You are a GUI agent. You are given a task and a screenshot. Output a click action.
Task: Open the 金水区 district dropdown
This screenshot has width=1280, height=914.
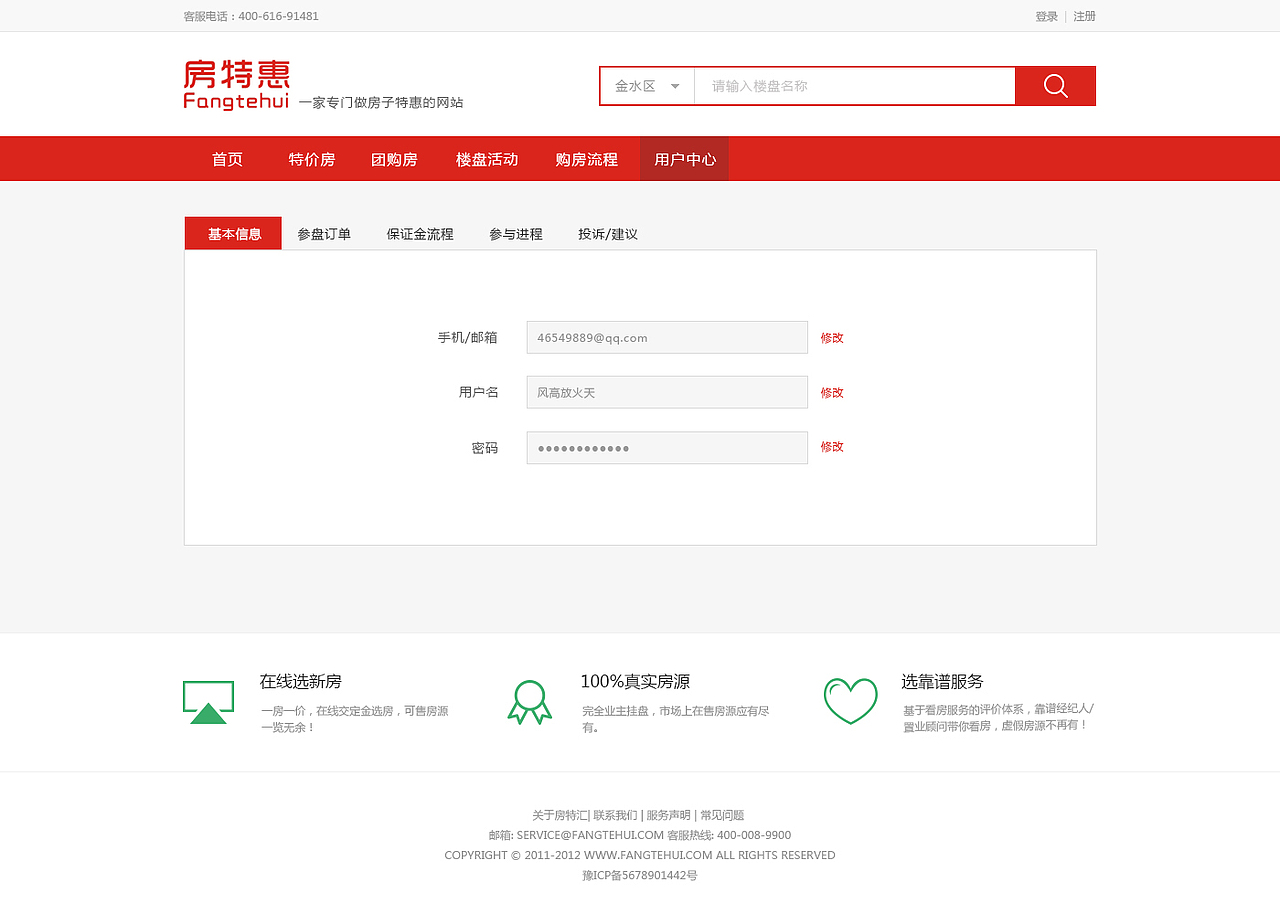point(645,86)
